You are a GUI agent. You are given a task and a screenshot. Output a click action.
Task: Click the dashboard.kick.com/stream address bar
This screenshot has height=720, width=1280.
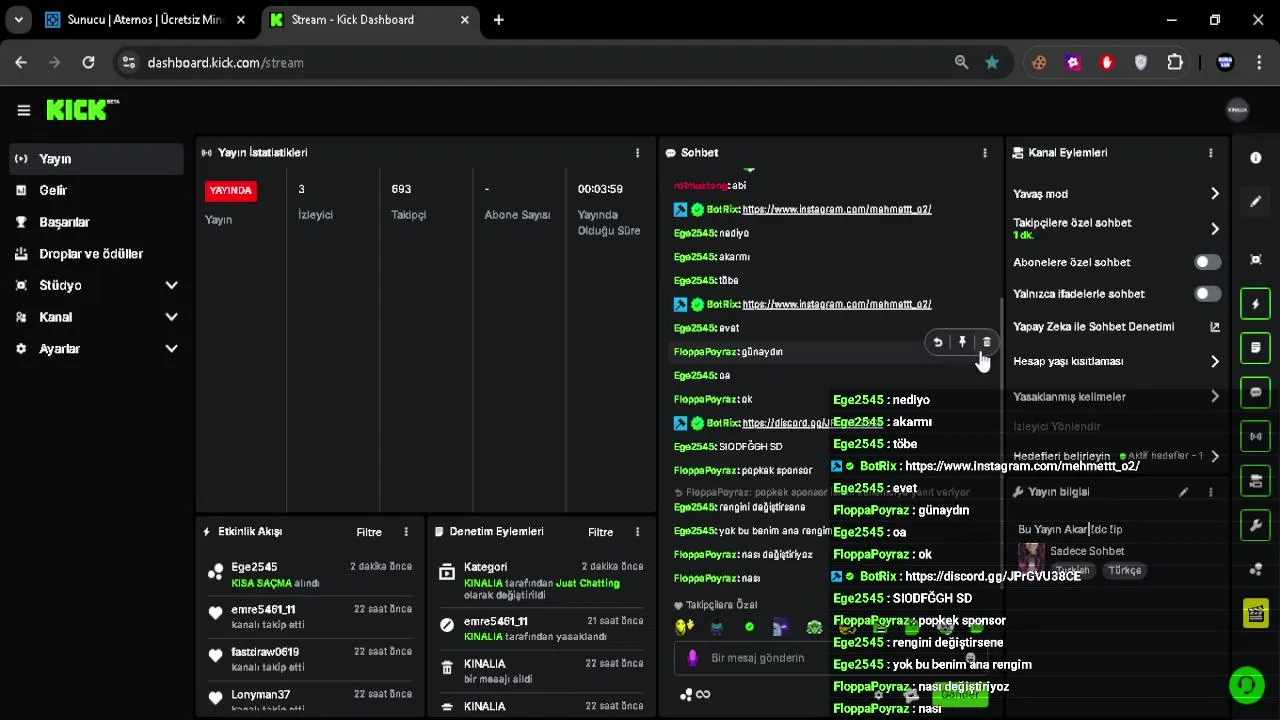(x=540, y=62)
